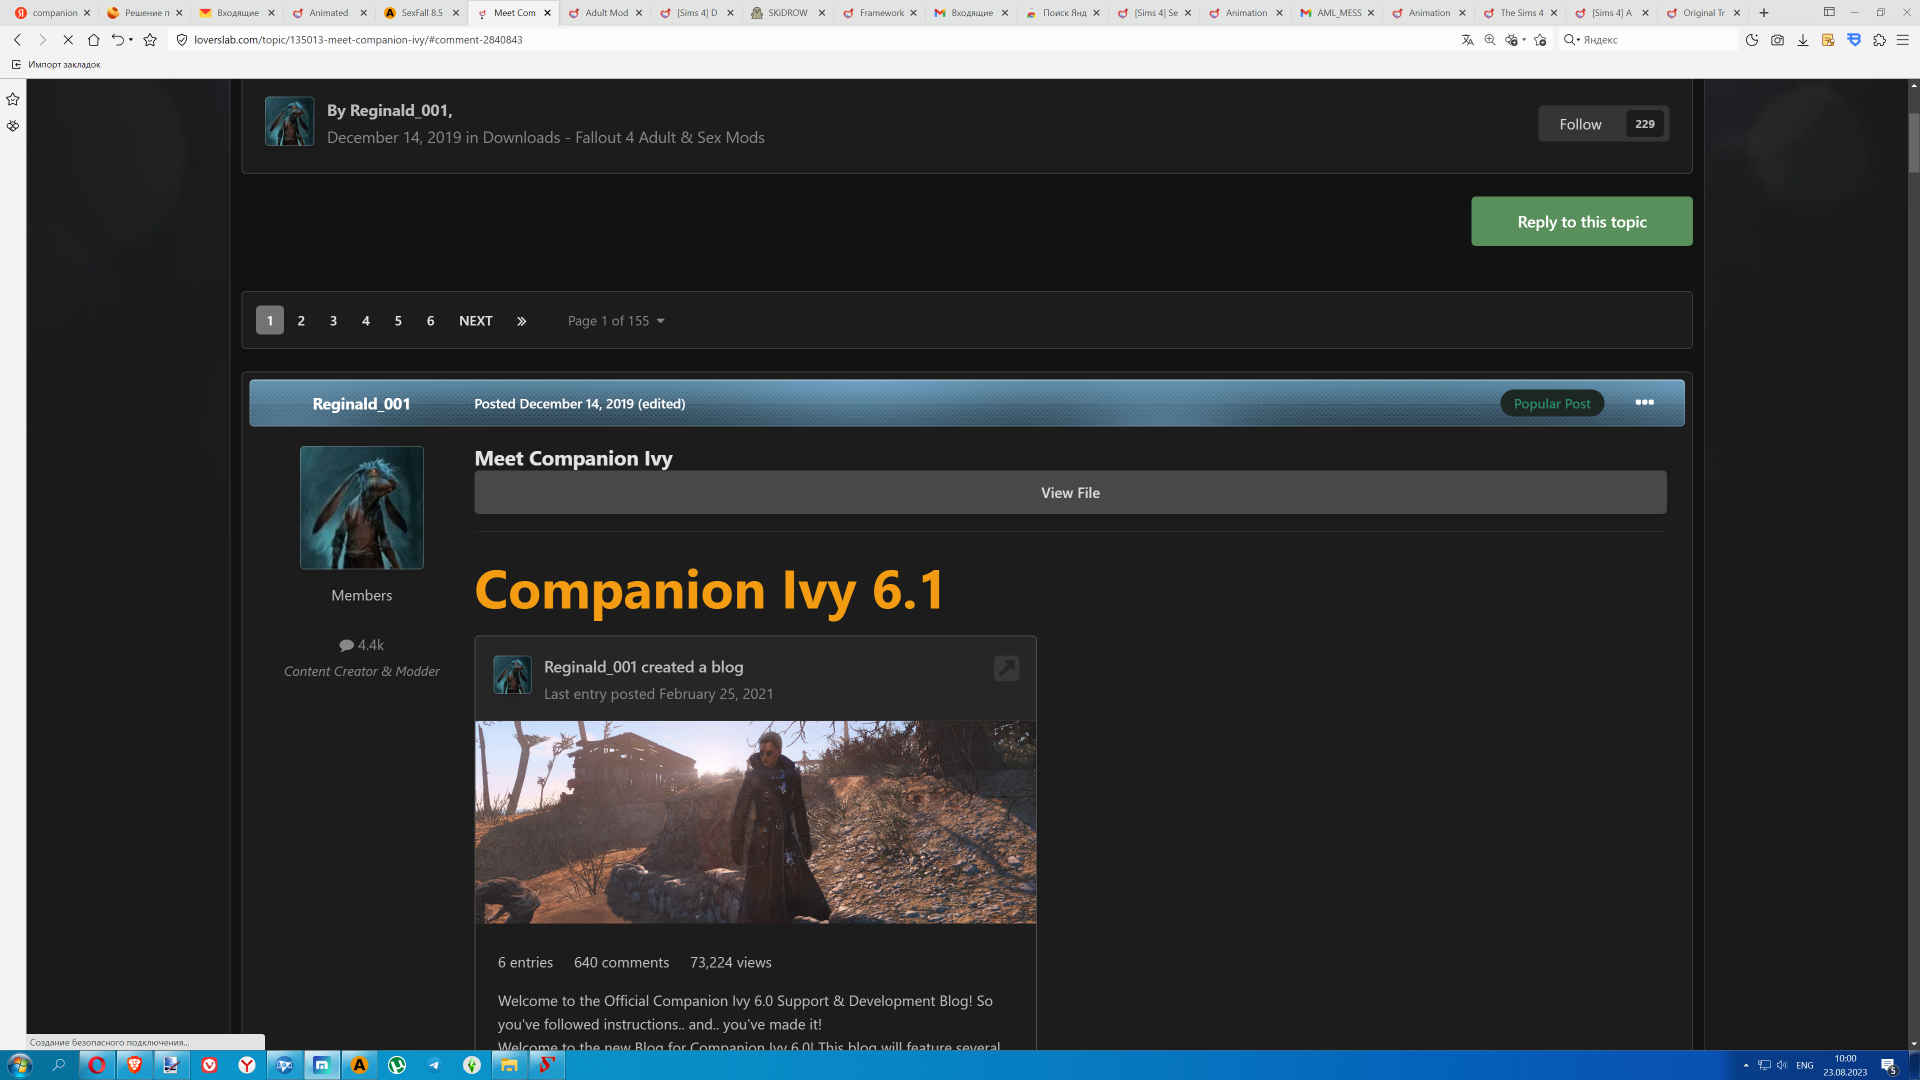This screenshot has height=1080, width=1920.
Task: Click the View File button
Action: pyautogui.click(x=1070, y=493)
